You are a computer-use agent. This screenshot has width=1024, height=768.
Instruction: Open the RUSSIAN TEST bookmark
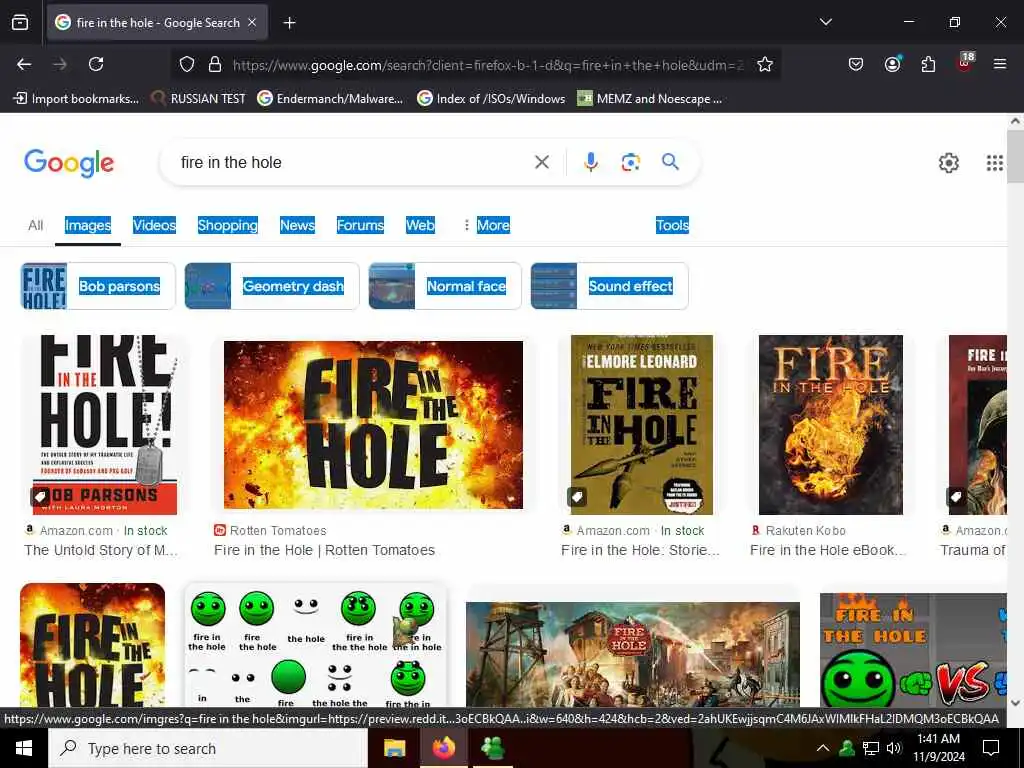click(198, 99)
